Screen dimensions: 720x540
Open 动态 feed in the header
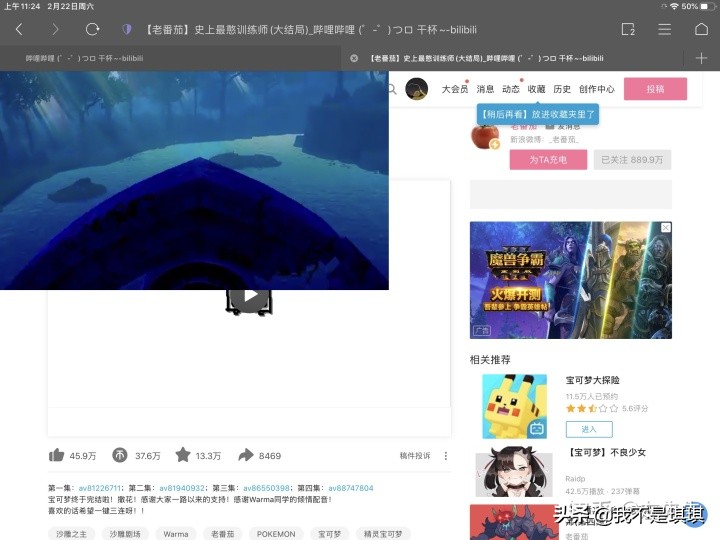(511, 89)
